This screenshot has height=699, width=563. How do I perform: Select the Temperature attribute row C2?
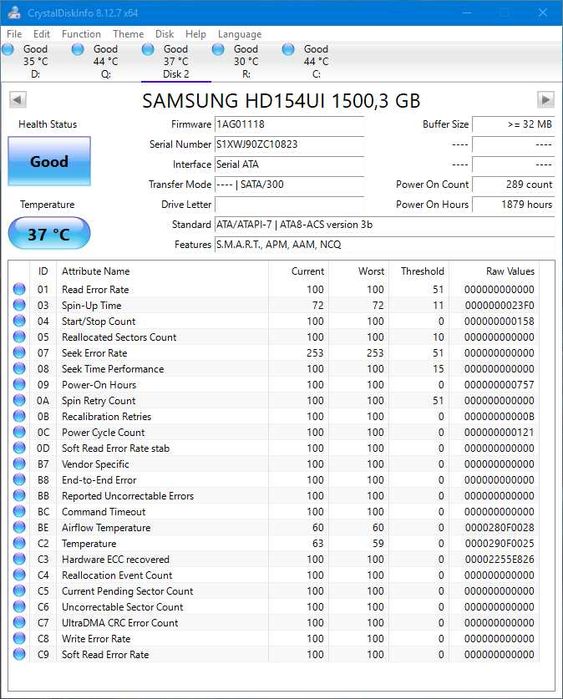click(274, 543)
